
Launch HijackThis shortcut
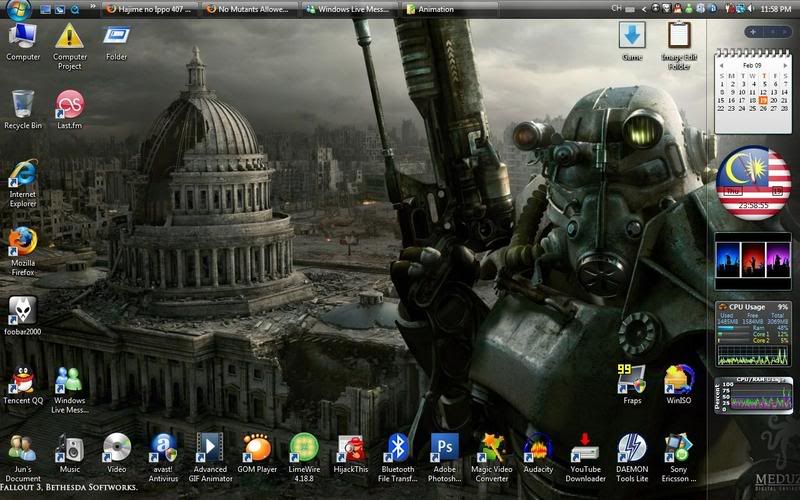pos(351,453)
